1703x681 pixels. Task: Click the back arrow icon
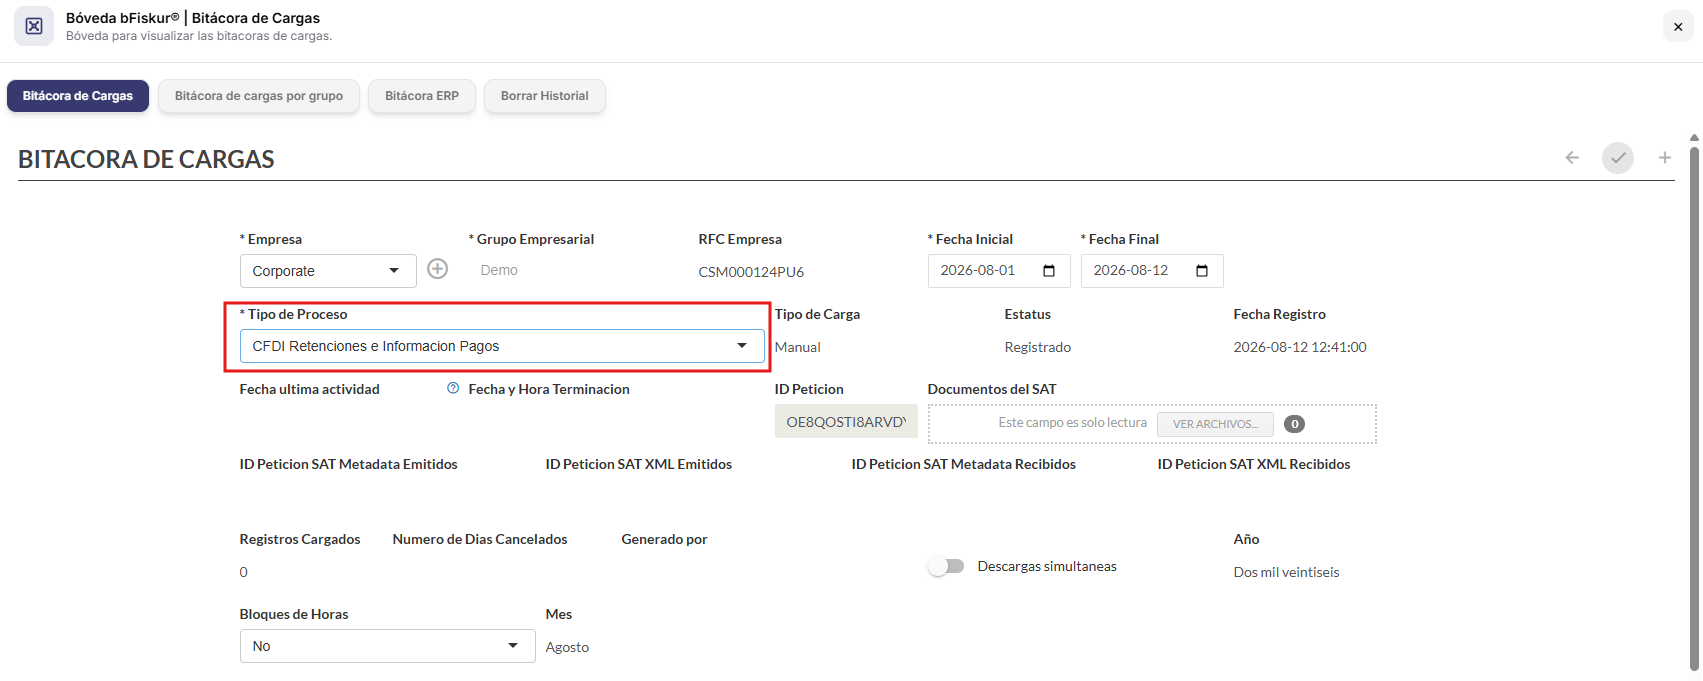pos(1572,158)
